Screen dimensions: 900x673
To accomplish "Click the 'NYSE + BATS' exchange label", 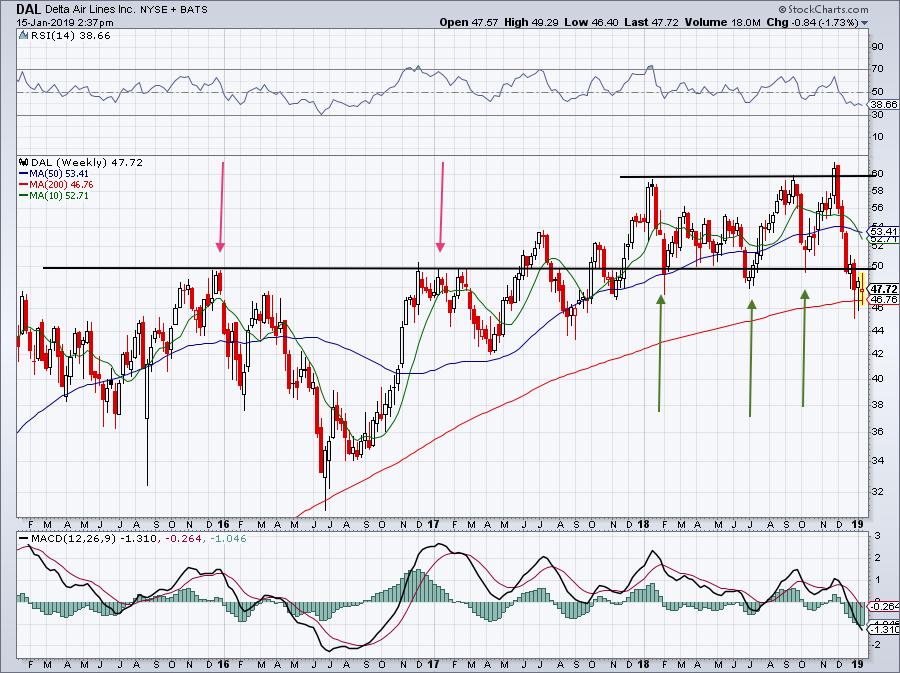I will pyautogui.click(x=174, y=10).
